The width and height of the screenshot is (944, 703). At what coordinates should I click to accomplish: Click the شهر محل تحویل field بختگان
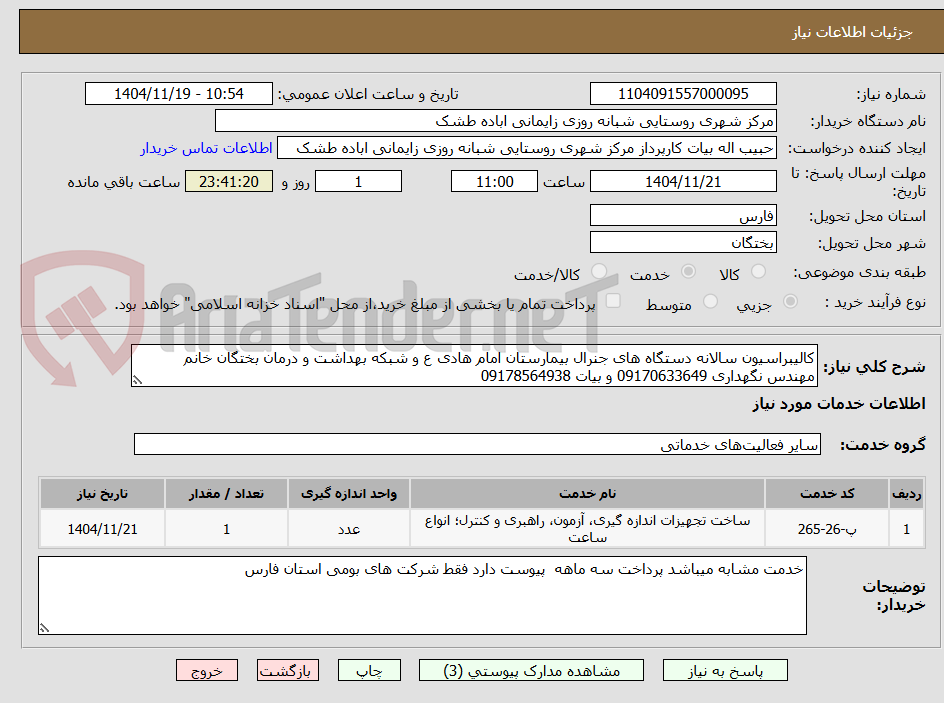click(683, 243)
